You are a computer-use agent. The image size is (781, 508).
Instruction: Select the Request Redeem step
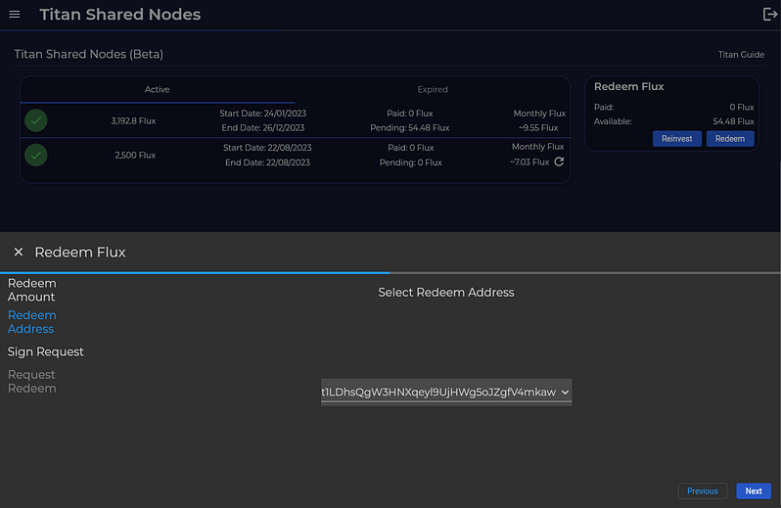point(32,381)
